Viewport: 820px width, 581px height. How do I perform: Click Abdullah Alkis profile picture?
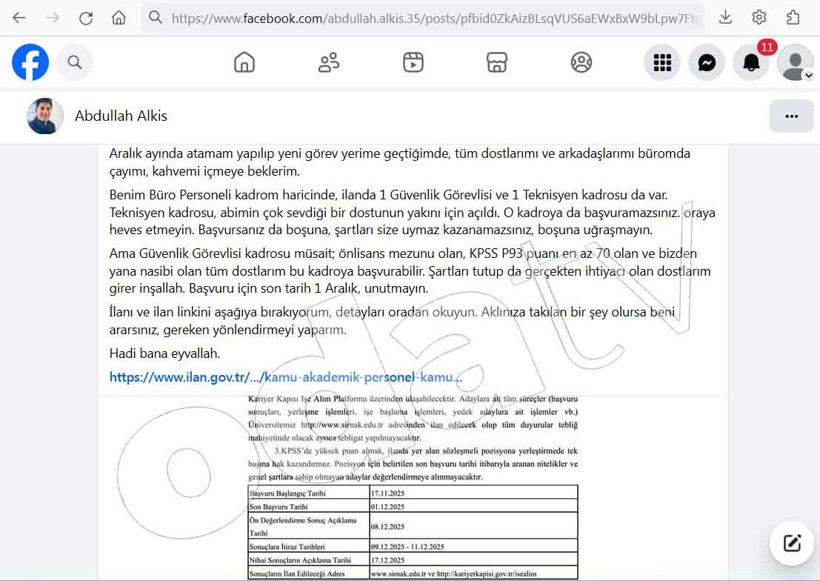45,116
